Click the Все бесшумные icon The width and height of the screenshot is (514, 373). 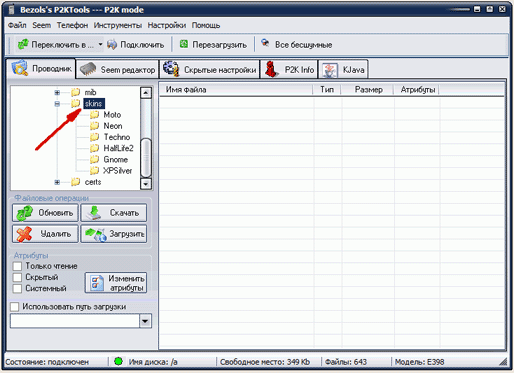[265, 43]
